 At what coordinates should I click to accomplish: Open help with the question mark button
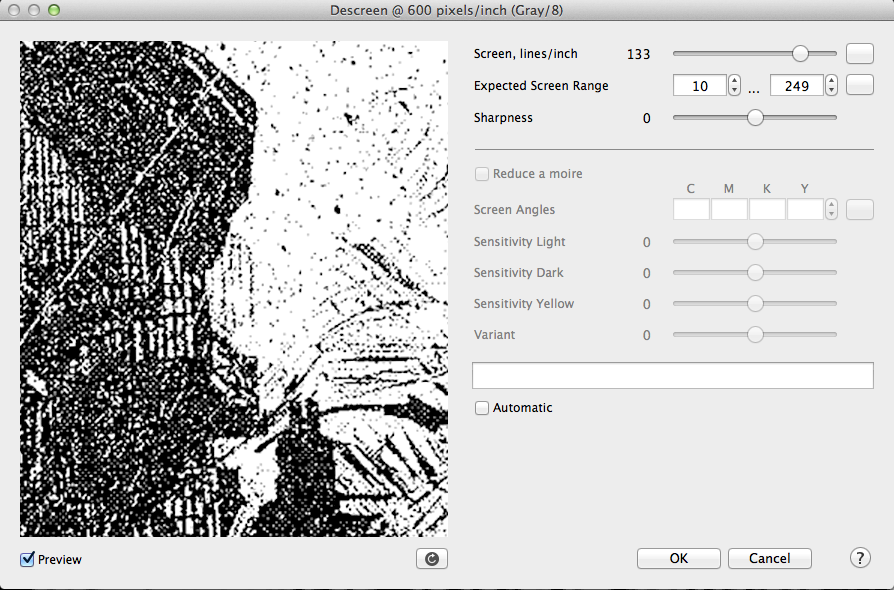[x=860, y=558]
